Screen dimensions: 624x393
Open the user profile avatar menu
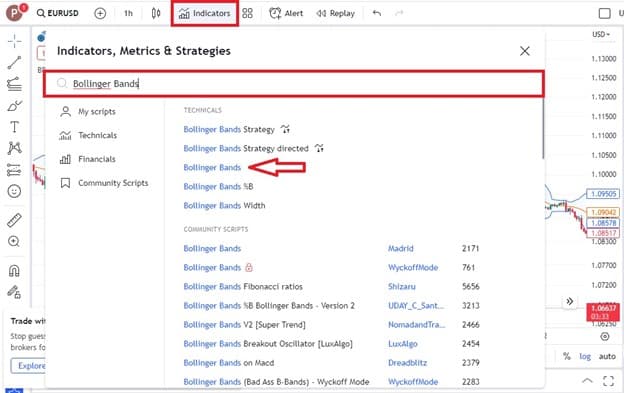tap(15, 13)
